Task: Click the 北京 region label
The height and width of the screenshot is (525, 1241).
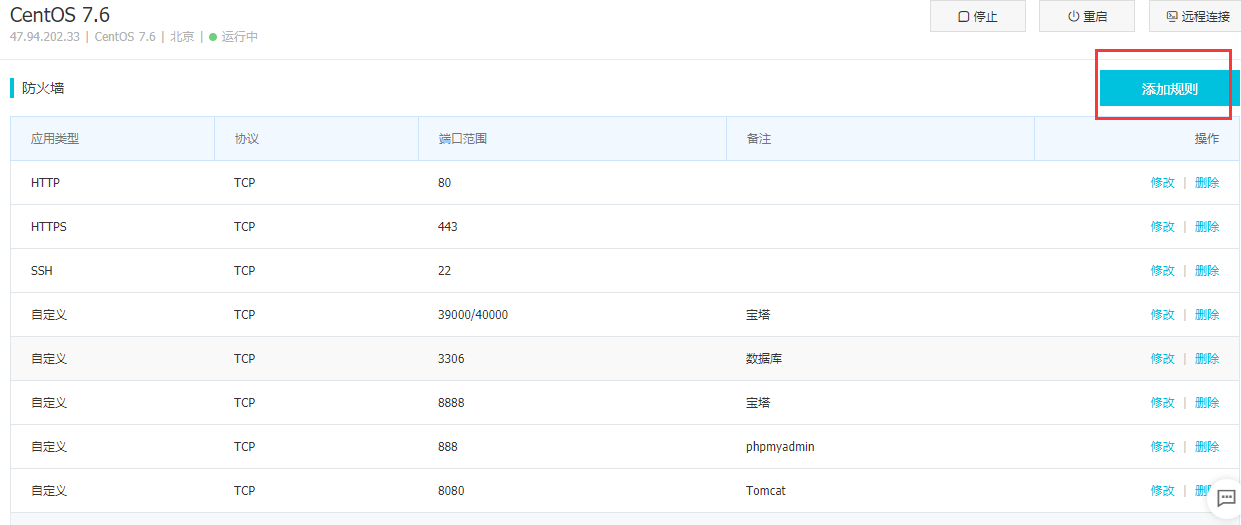Action: click(x=182, y=37)
